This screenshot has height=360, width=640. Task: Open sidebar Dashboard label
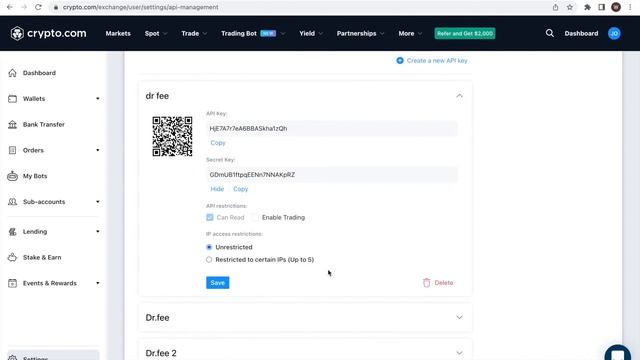(x=39, y=73)
